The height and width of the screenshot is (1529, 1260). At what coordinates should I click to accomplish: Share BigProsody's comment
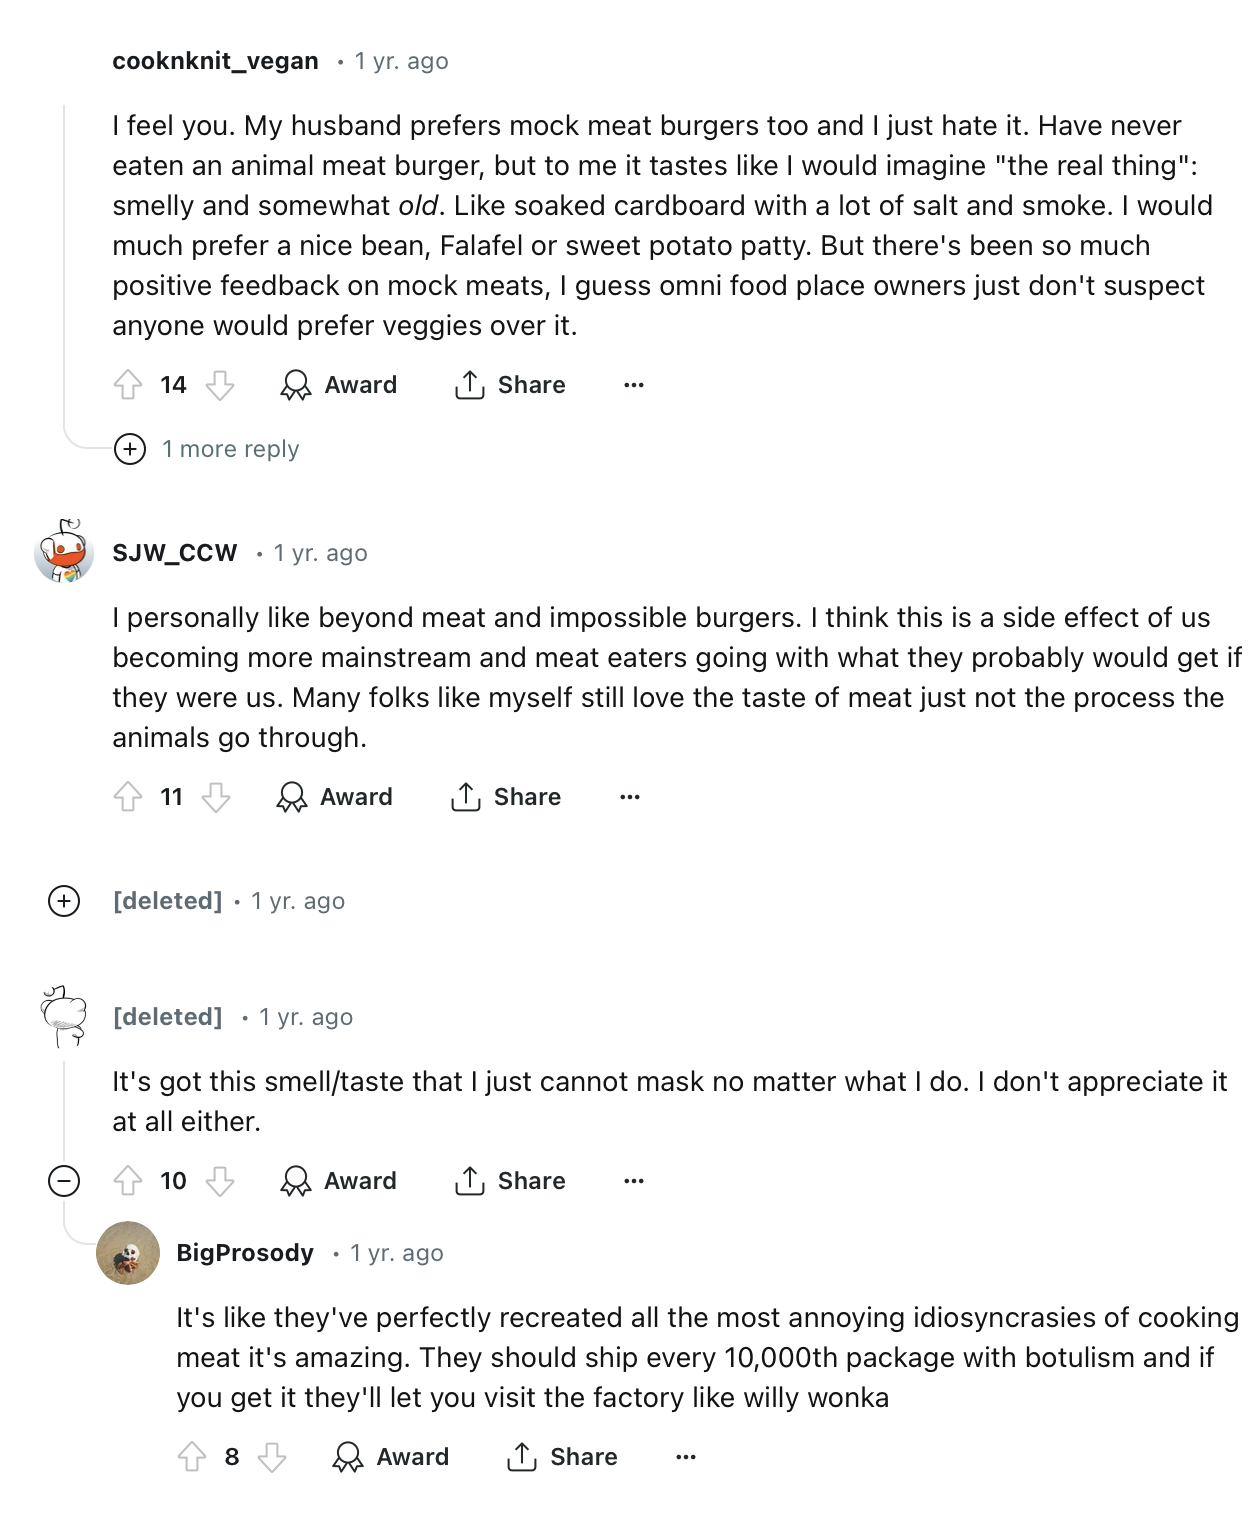562,1457
